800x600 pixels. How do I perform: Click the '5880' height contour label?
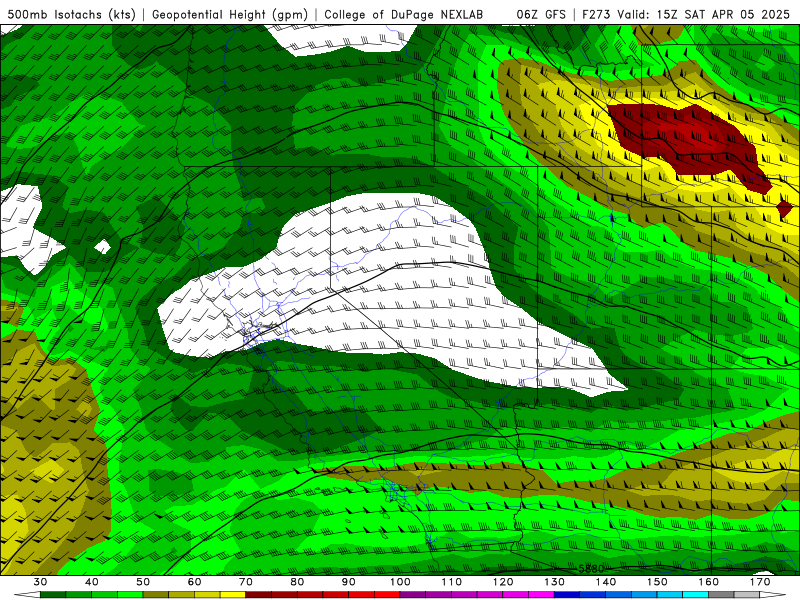coord(591,568)
